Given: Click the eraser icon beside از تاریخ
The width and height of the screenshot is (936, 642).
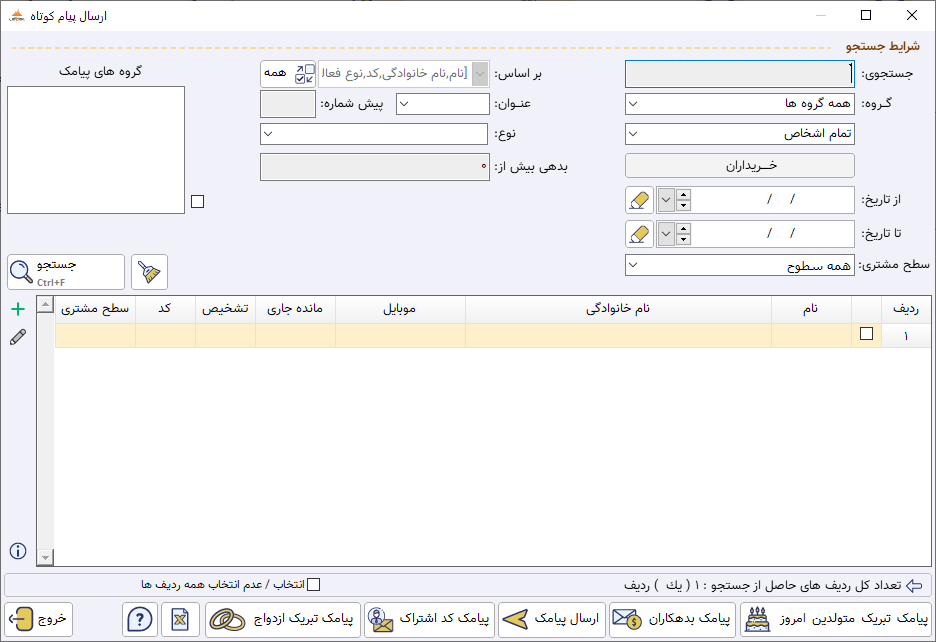Looking at the screenshot, I should (x=639, y=200).
